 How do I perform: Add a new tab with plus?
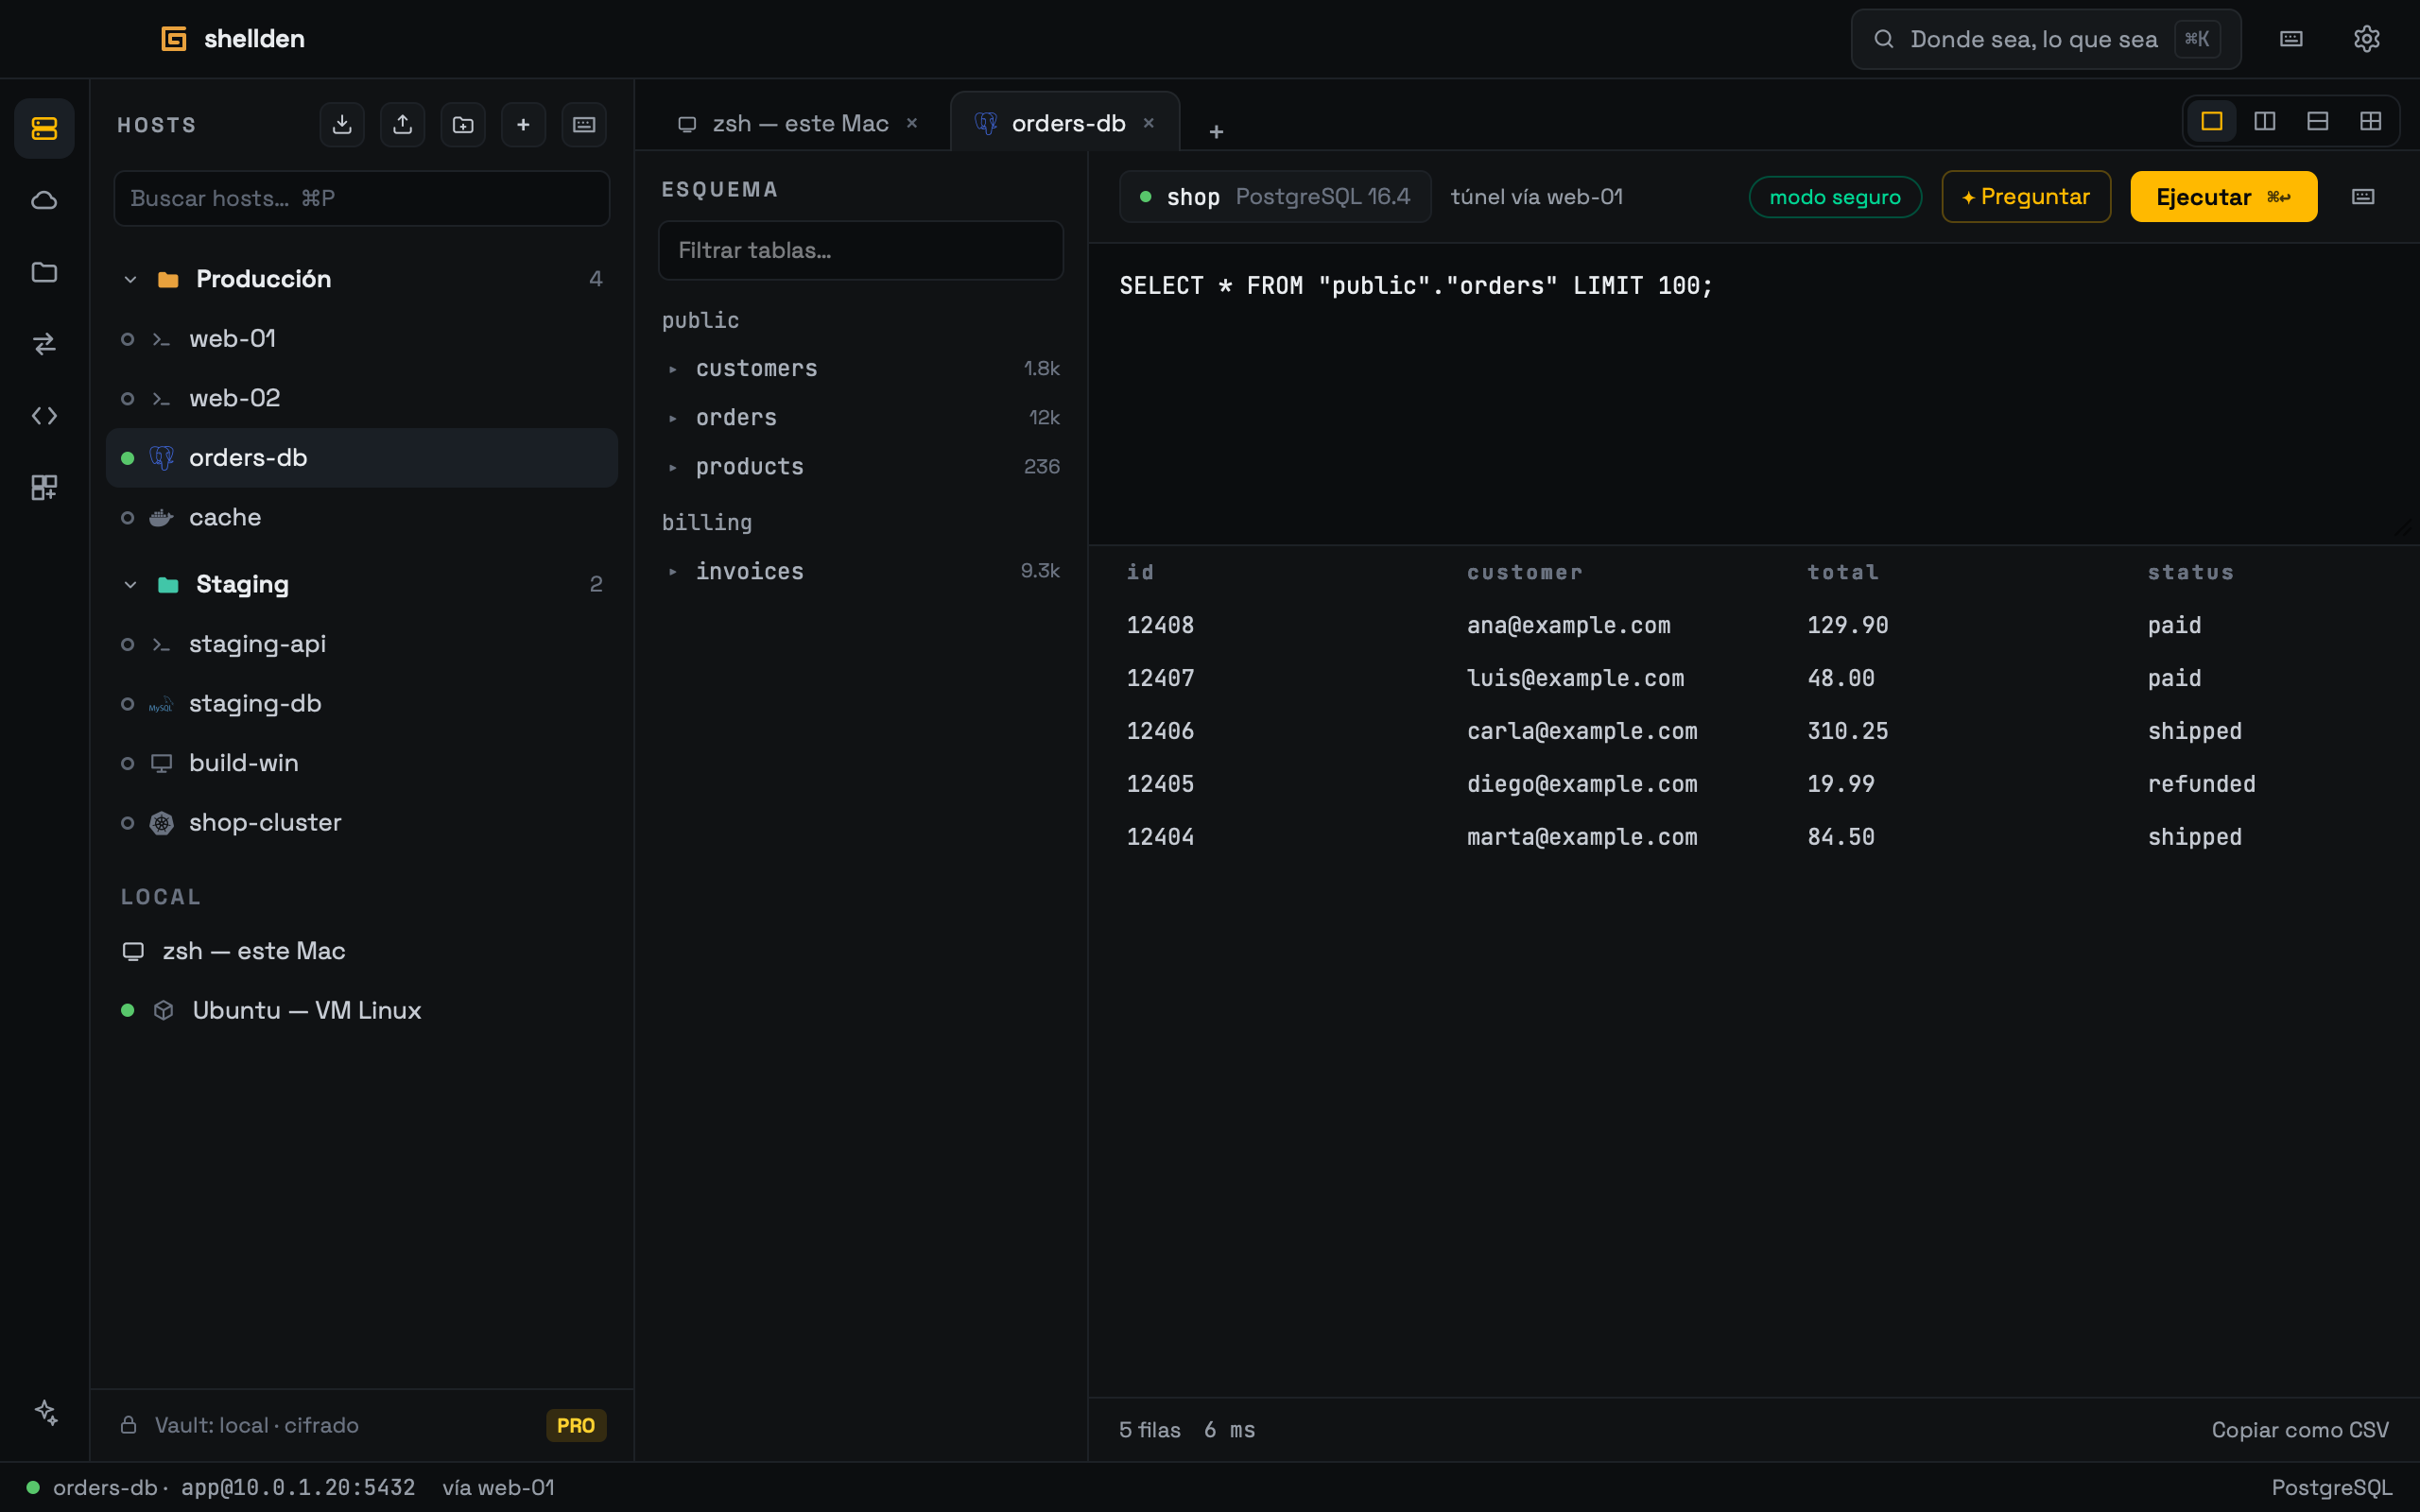pos(1216,131)
